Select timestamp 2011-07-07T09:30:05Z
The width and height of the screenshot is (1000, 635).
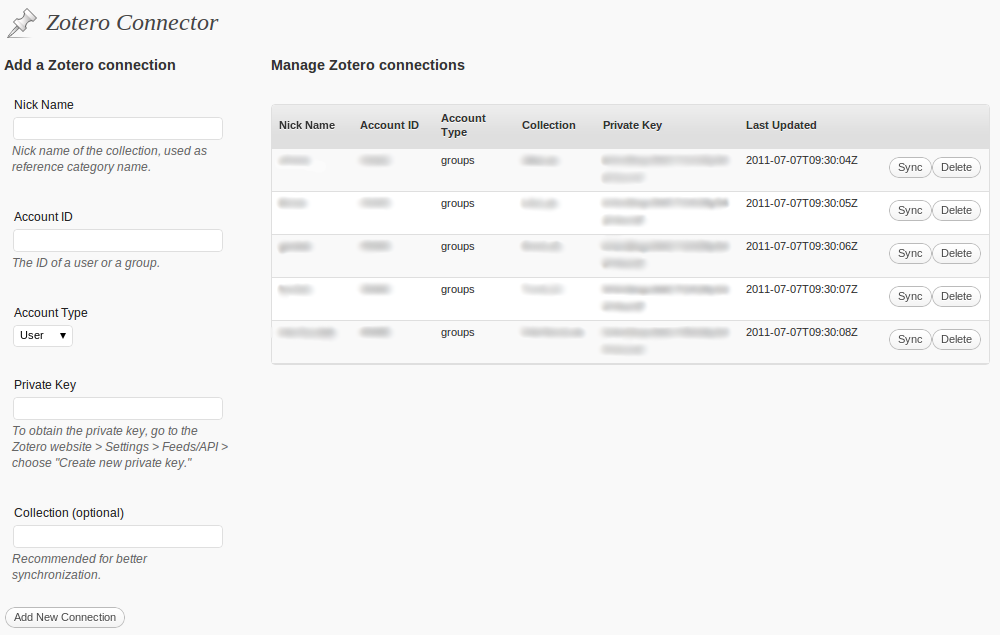pyautogui.click(x=802, y=203)
